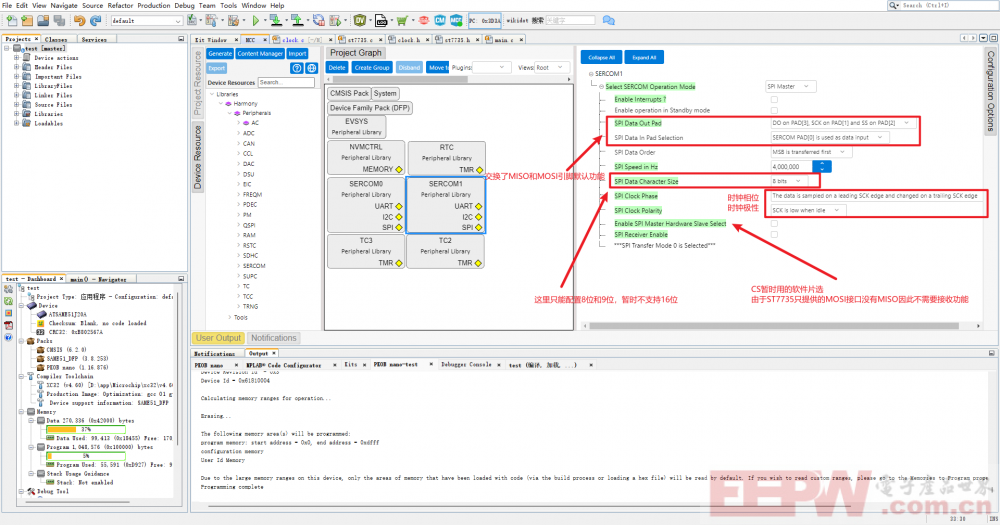Image resolution: width=1000 pixels, height=525 pixels.
Task: Click the globe icon beside Export
Action: 312,68
